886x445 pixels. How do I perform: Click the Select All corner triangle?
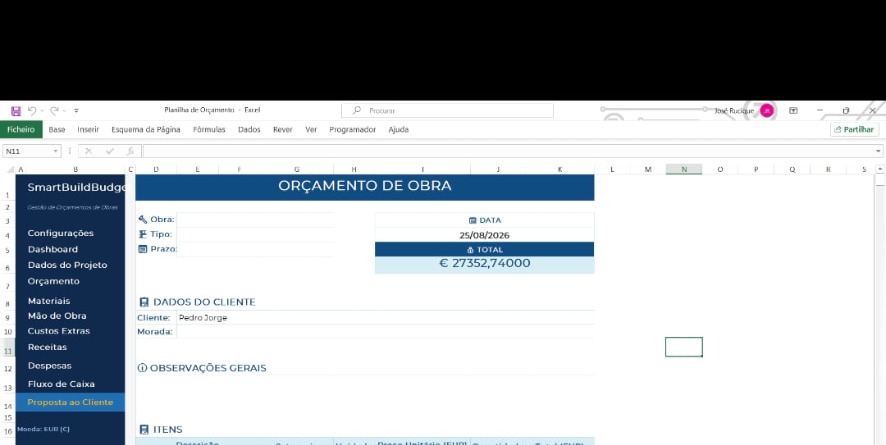[x=10, y=169]
